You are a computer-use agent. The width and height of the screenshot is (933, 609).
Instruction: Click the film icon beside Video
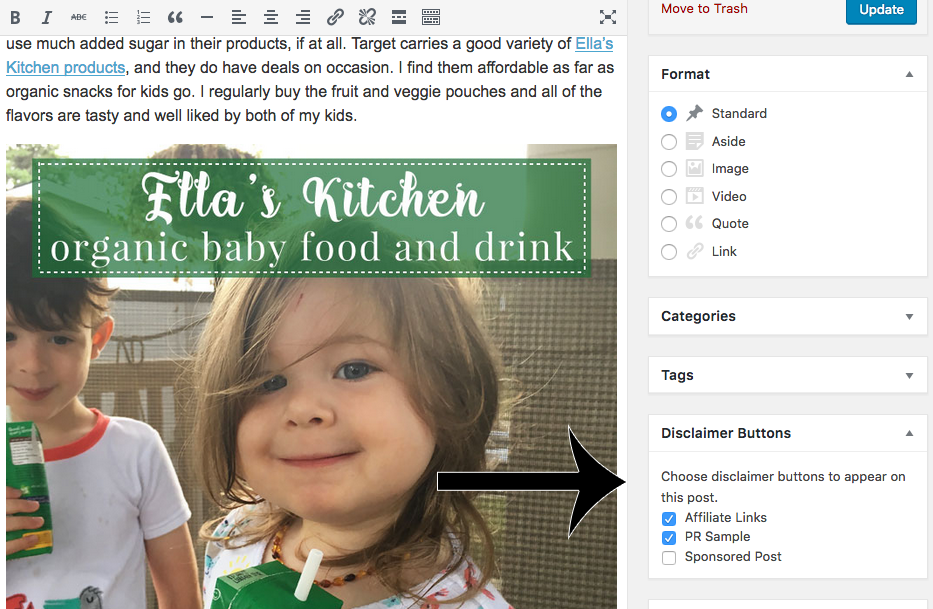(694, 196)
